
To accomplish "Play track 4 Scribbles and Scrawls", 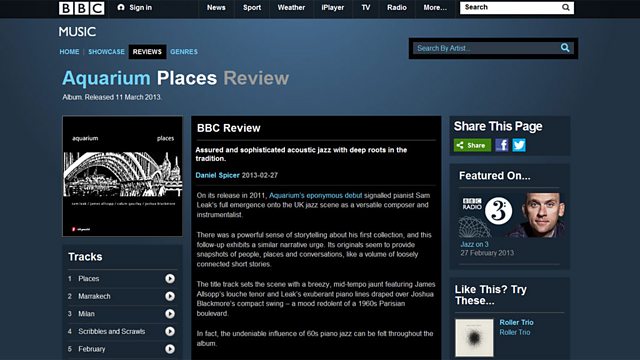I will (x=170, y=331).
